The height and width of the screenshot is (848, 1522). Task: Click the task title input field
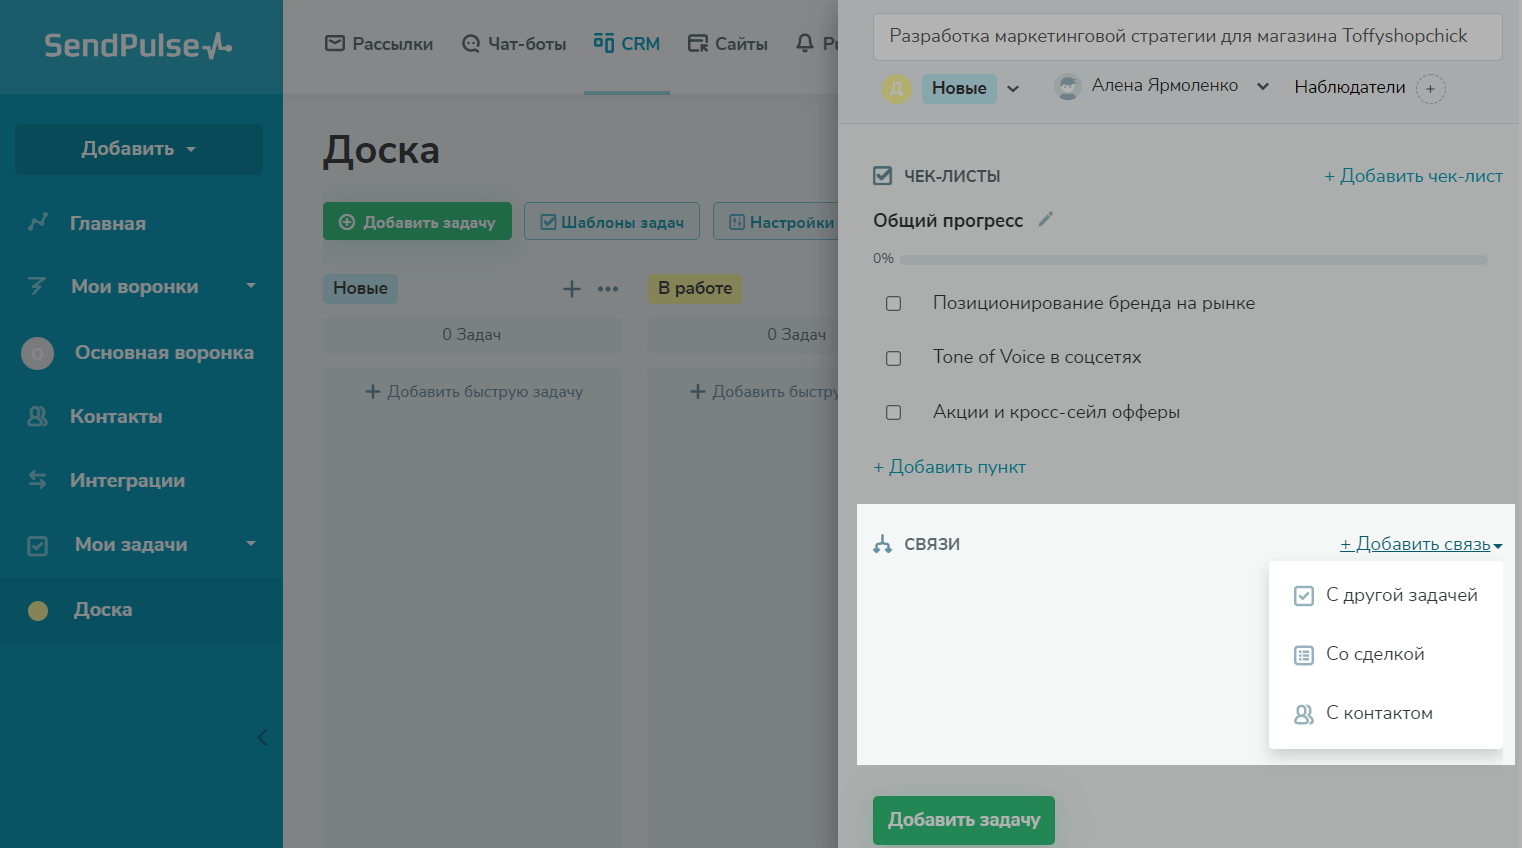pos(1187,37)
